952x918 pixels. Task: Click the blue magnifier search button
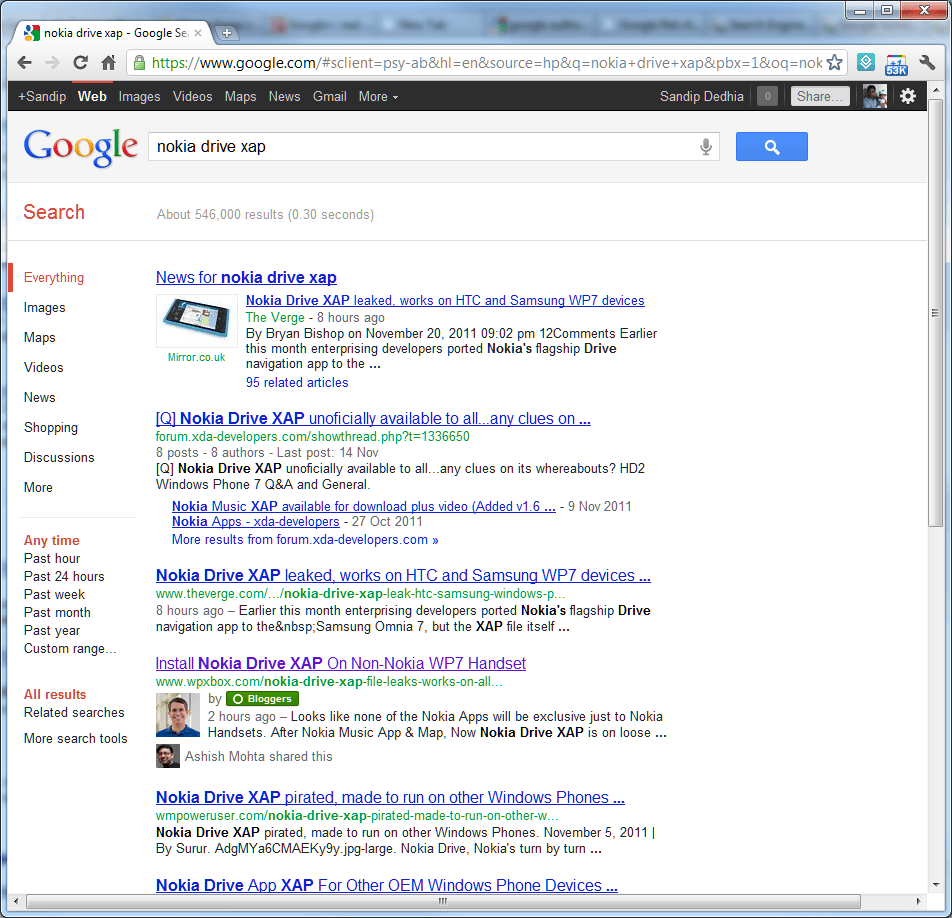coord(772,146)
